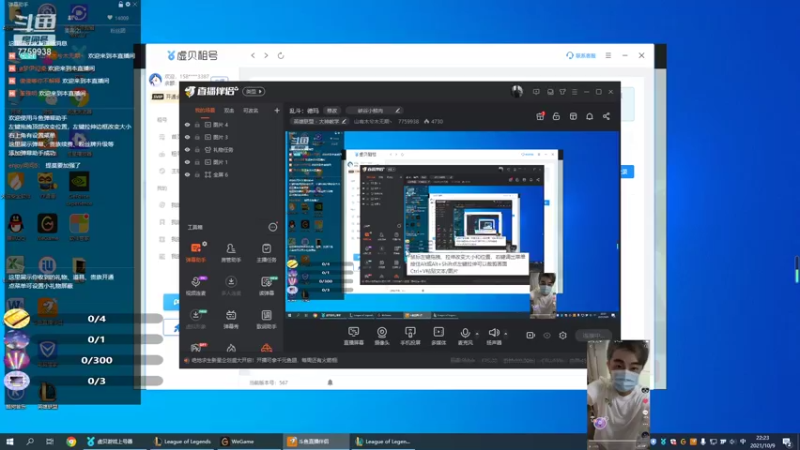Open the mode switch pill beside the logo
The height and width of the screenshot is (450, 800).
coord(254,91)
